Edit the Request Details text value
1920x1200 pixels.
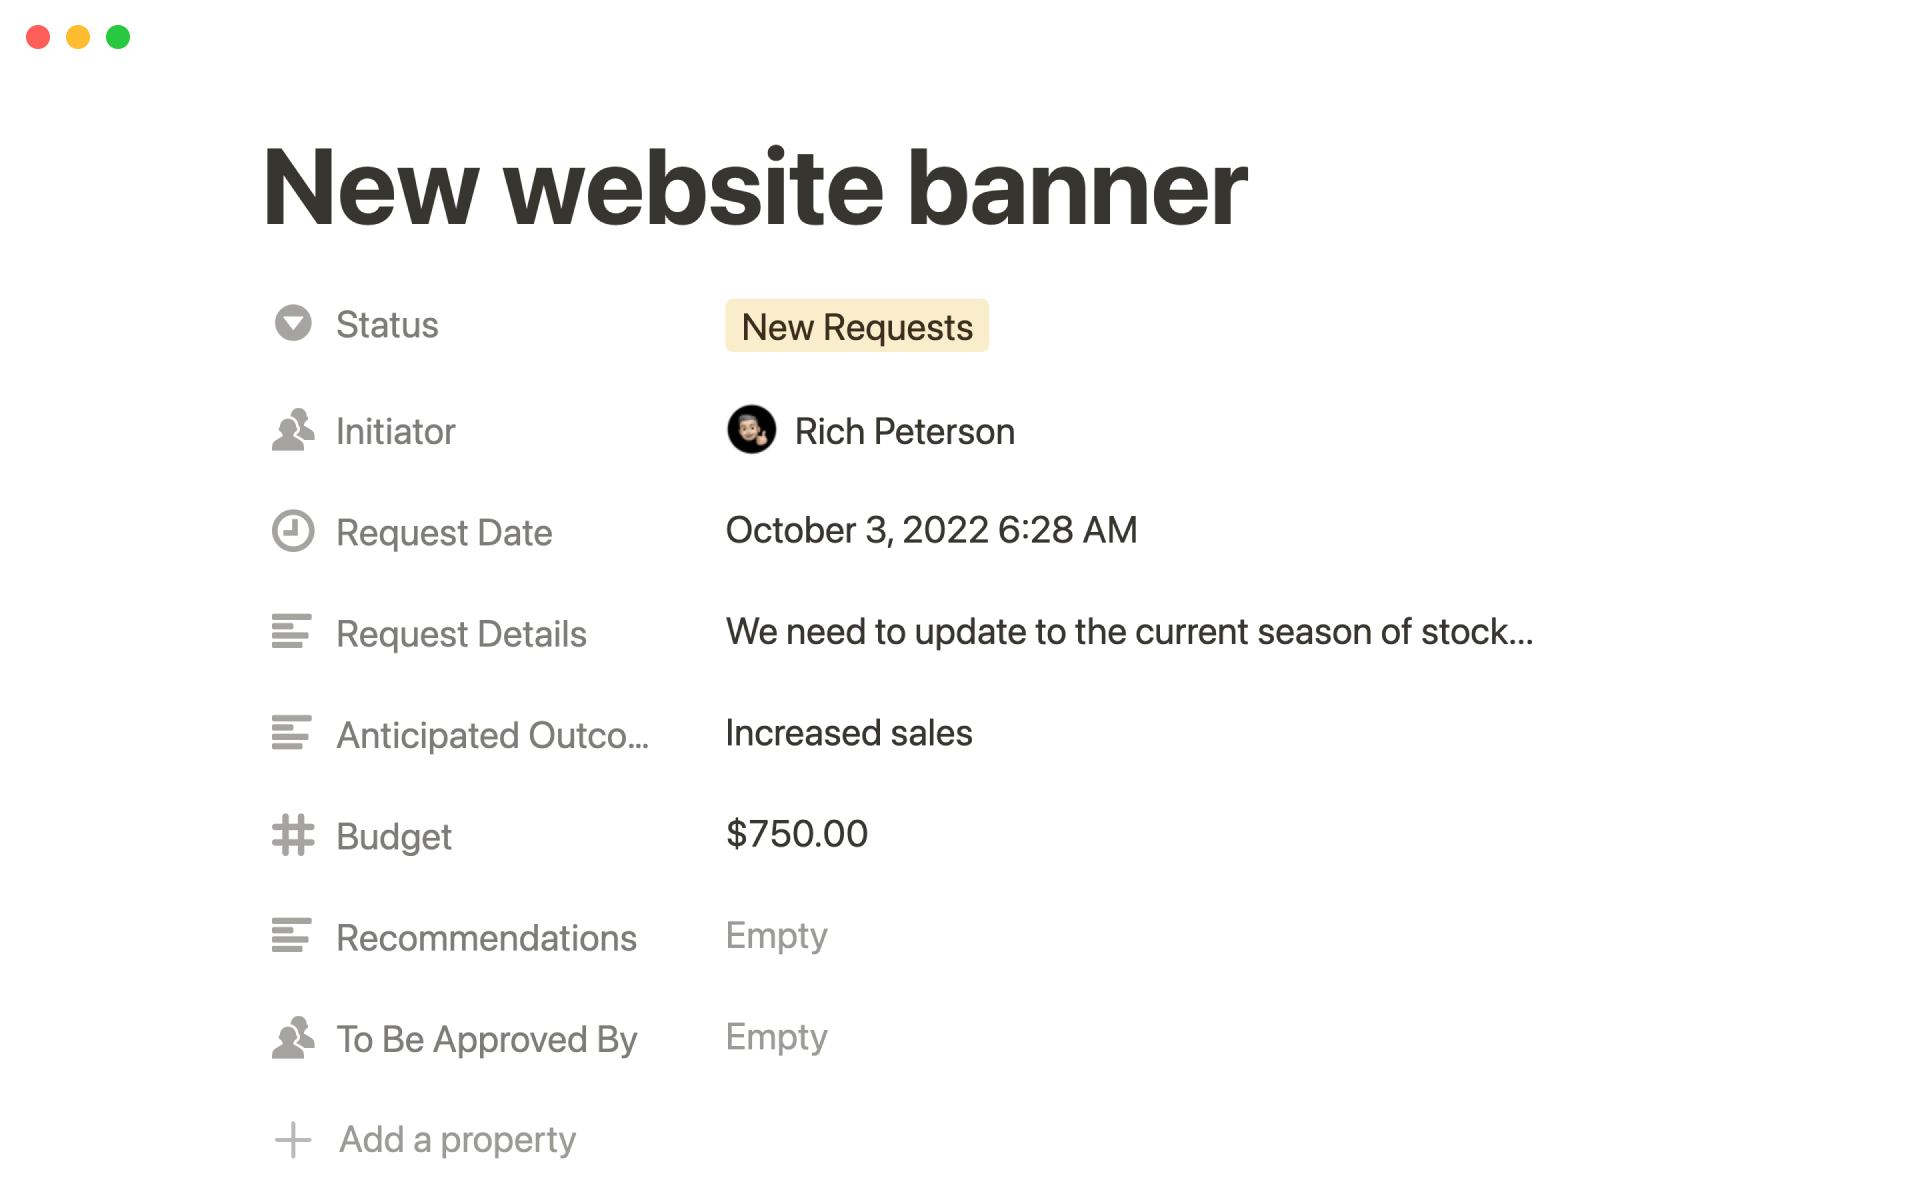click(1129, 632)
